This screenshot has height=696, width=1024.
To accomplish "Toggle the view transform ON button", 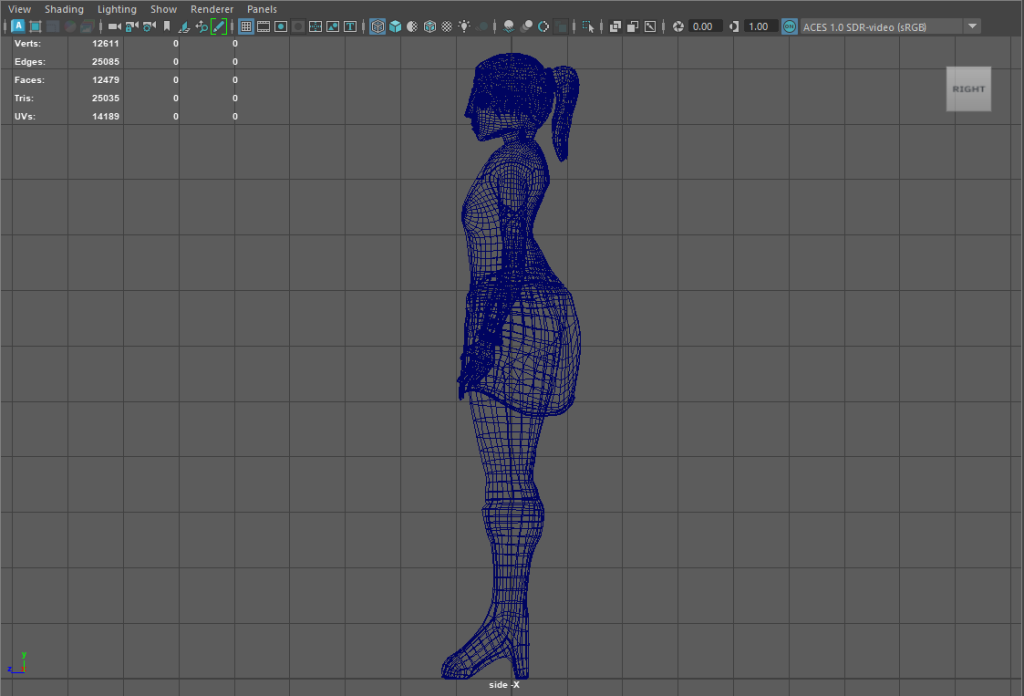I will pyautogui.click(x=789, y=27).
